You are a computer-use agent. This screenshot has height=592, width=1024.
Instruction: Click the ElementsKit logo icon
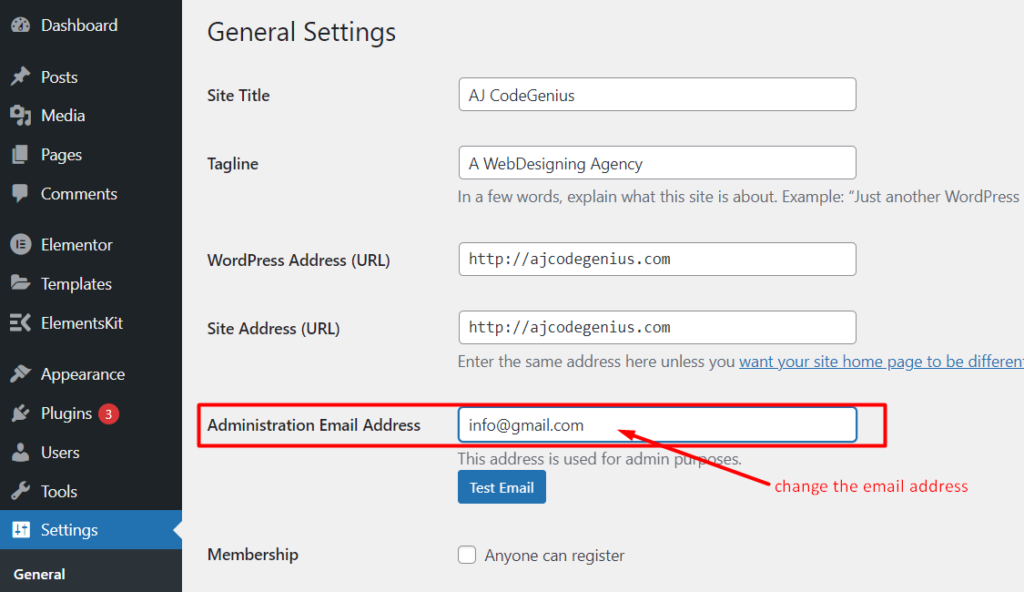[x=20, y=323]
